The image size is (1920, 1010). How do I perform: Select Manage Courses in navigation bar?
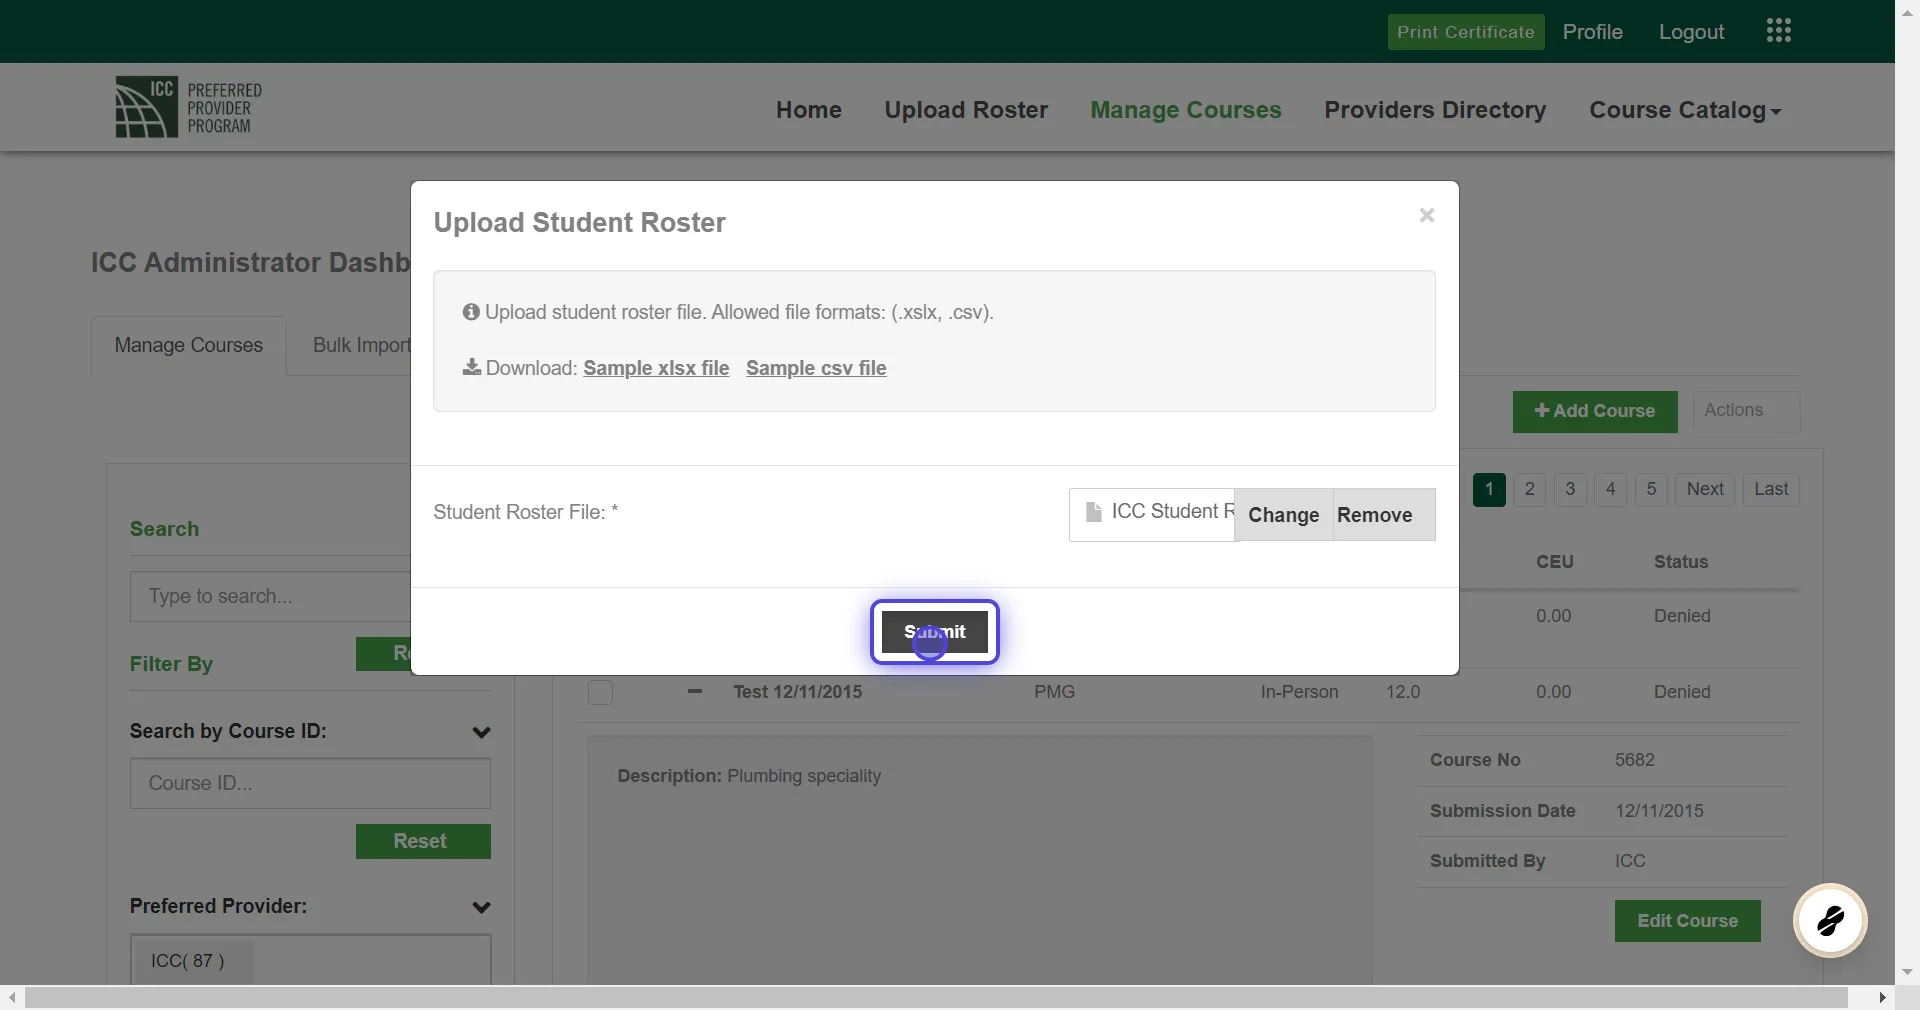tap(1186, 110)
